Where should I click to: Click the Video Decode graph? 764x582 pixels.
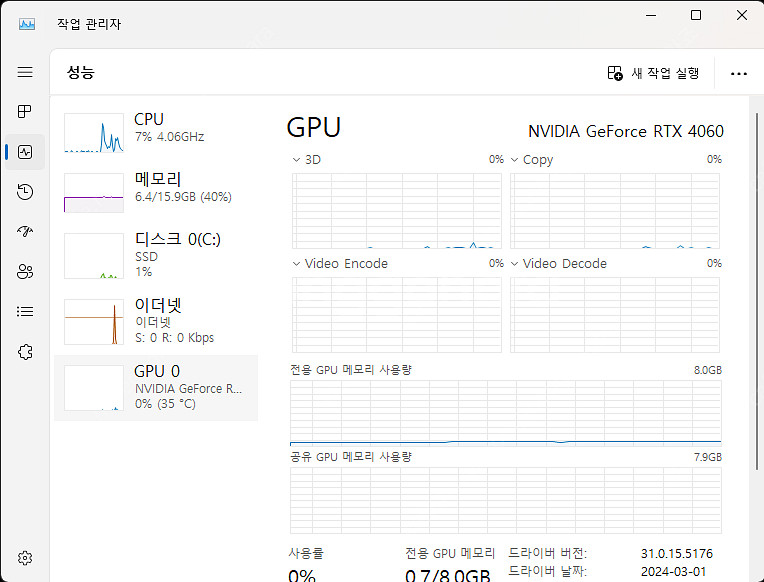615,315
